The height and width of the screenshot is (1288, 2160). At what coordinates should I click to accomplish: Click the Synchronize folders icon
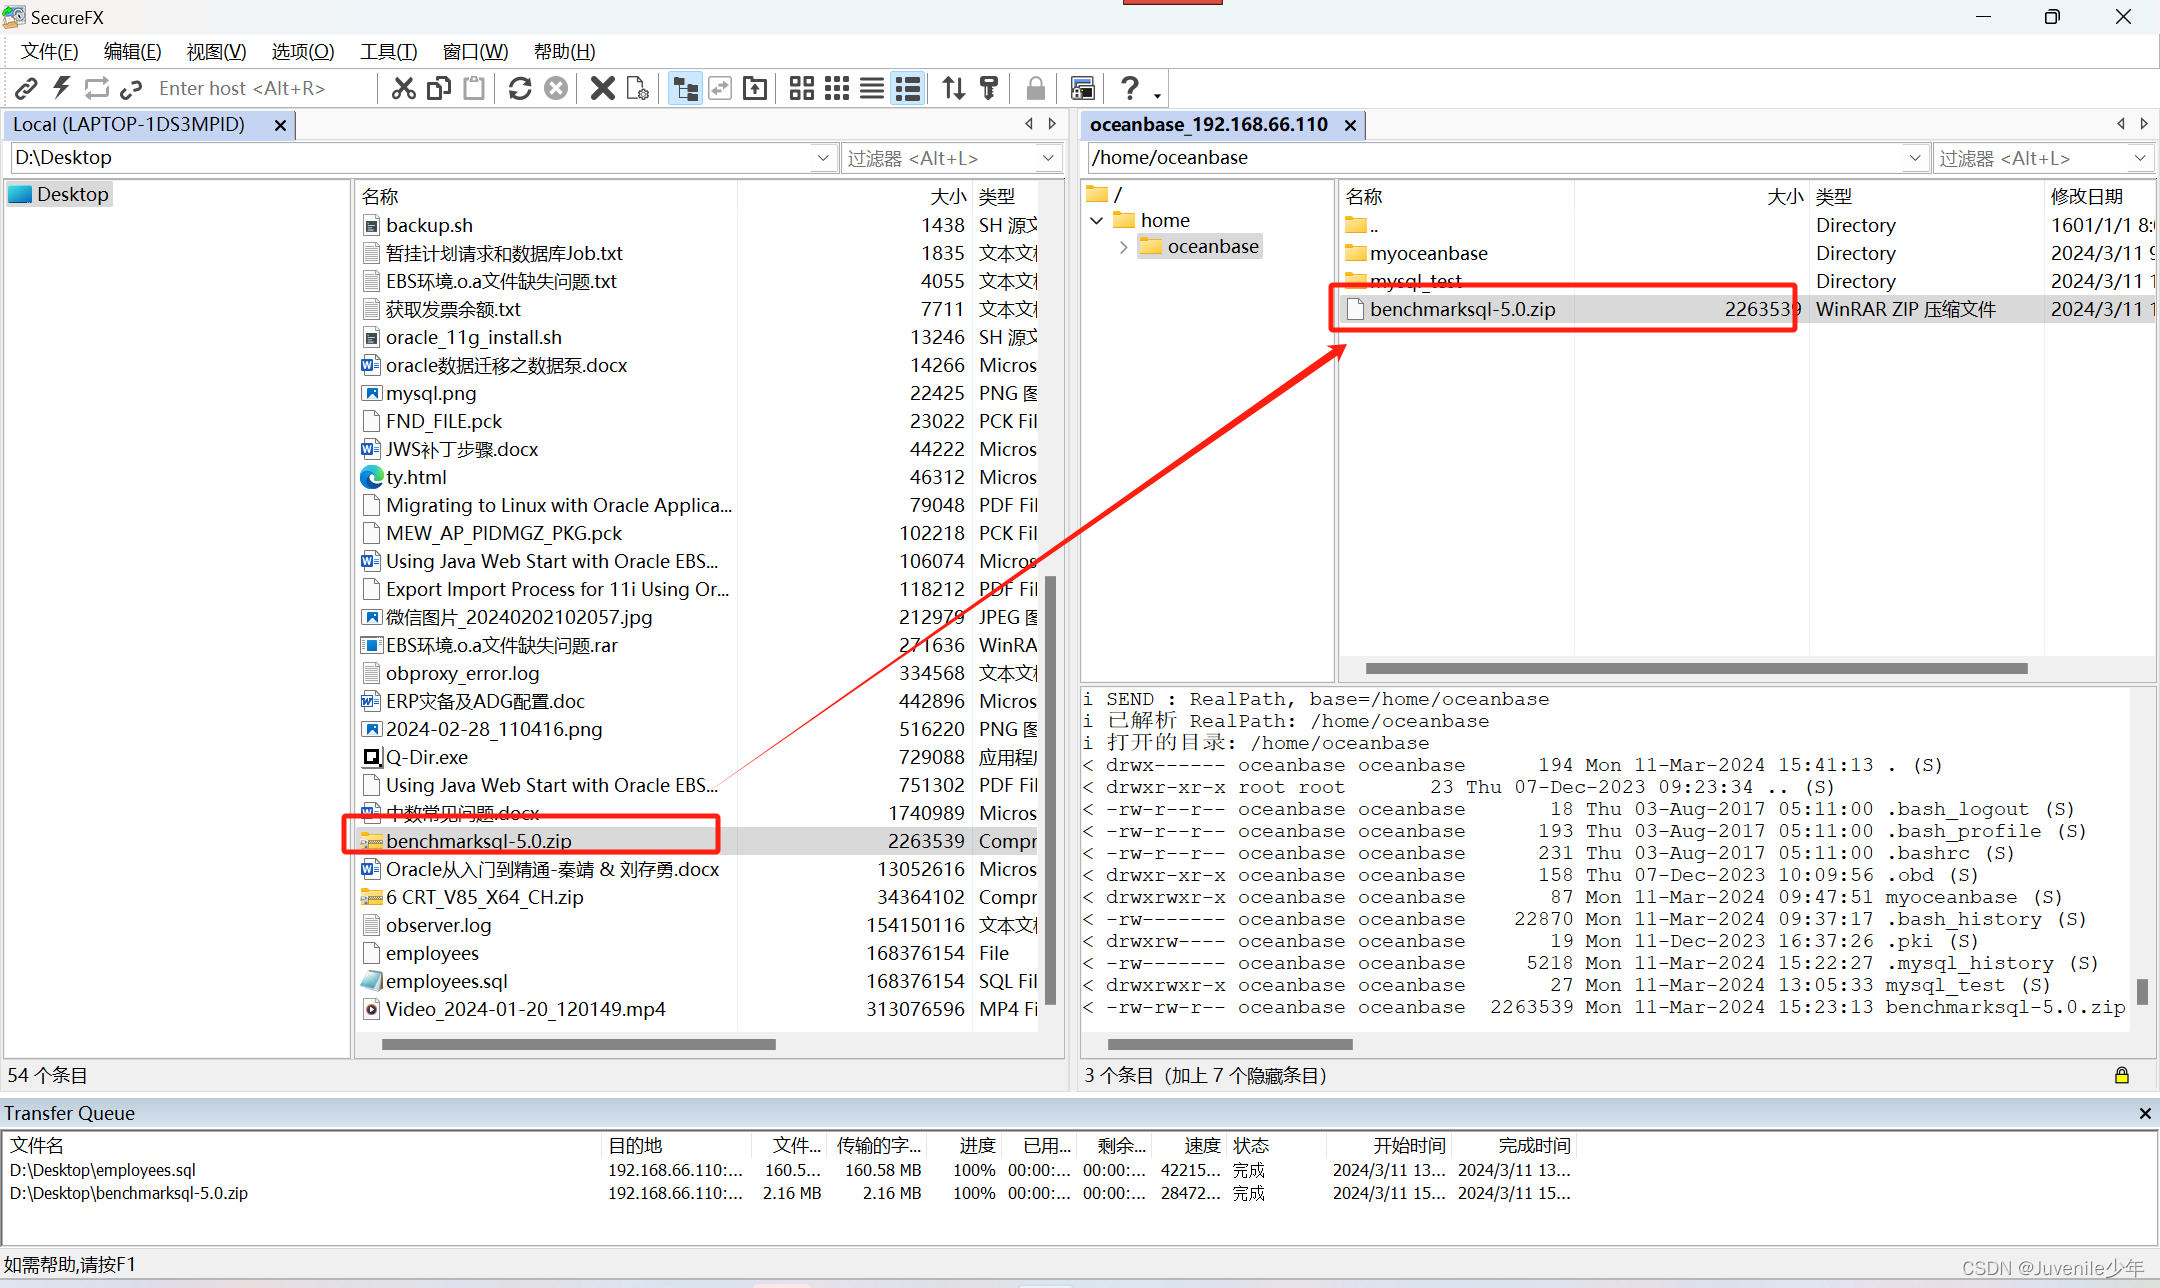point(720,89)
